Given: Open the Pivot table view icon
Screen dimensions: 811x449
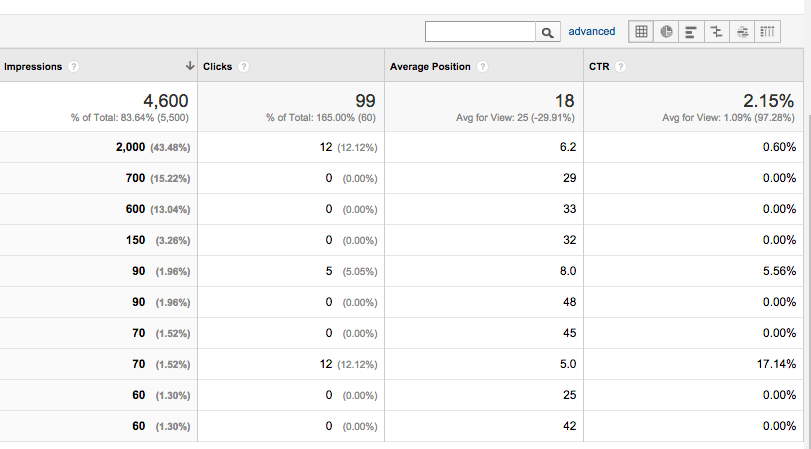Looking at the screenshot, I should (x=768, y=32).
